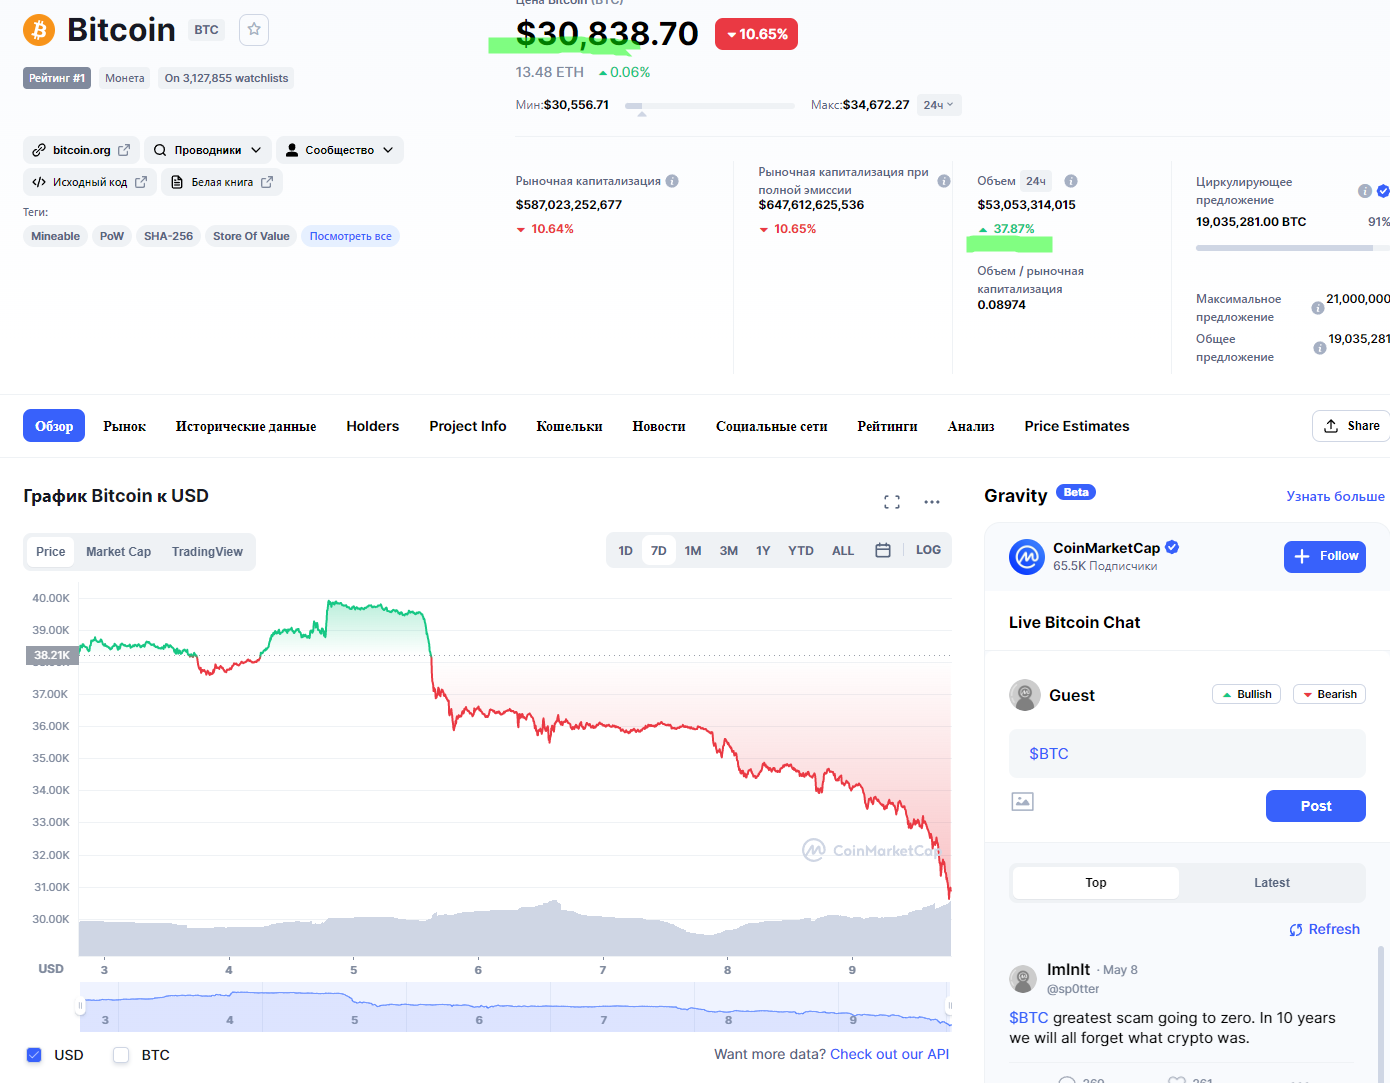The height and width of the screenshot is (1083, 1390).
Task: Click info icon for Максимальное предложение
Action: coord(1318,308)
